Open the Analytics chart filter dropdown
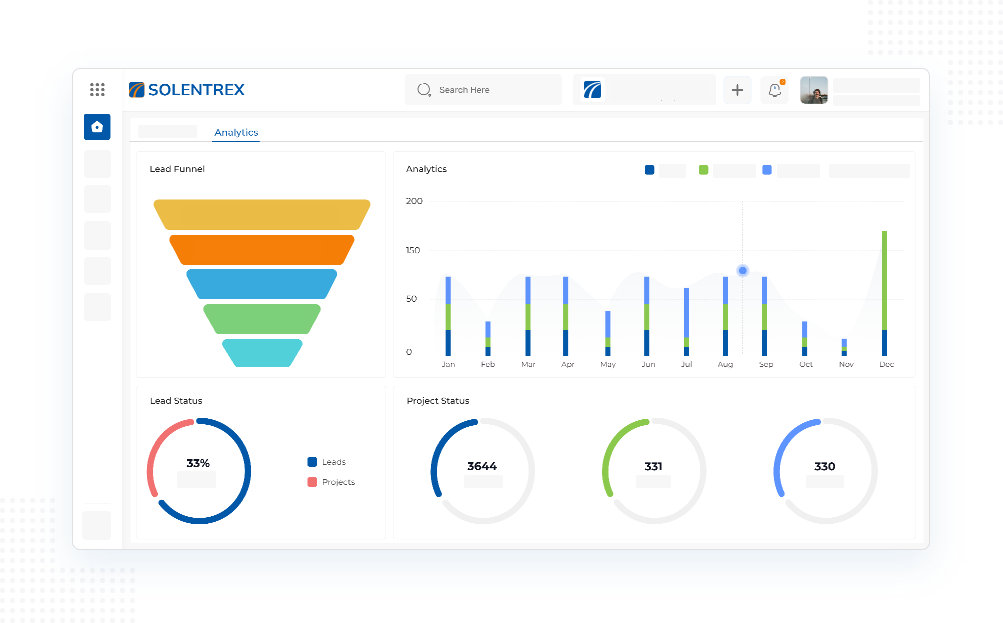Screen dimensions: 1003x623 click(x=869, y=171)
